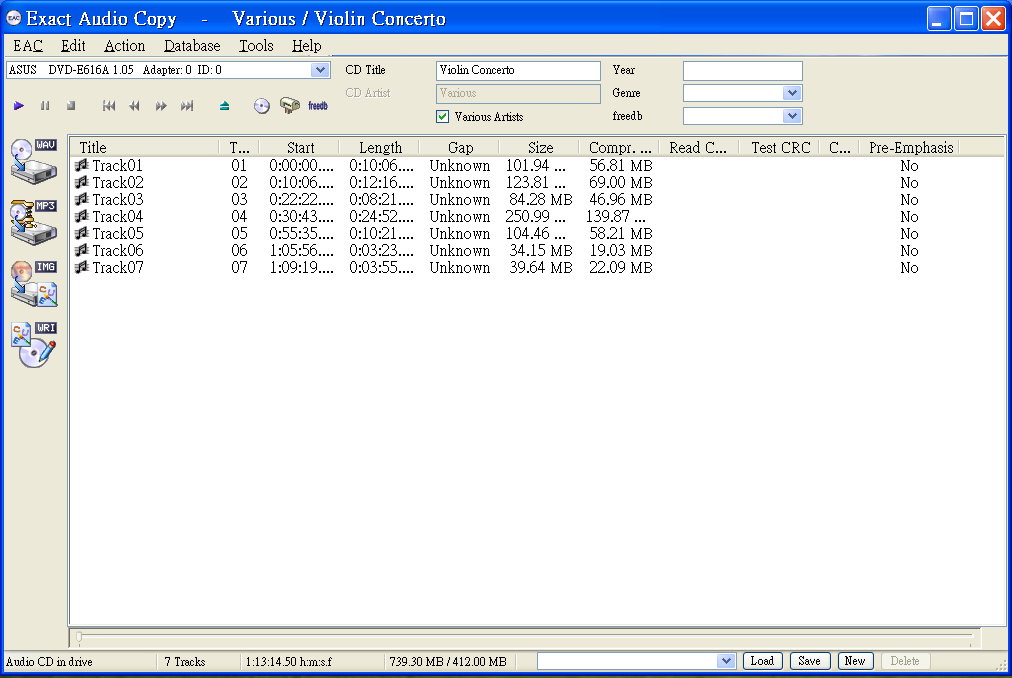1012x678 pixels.
Task: Click the Save button
Action: coord(809,661)
